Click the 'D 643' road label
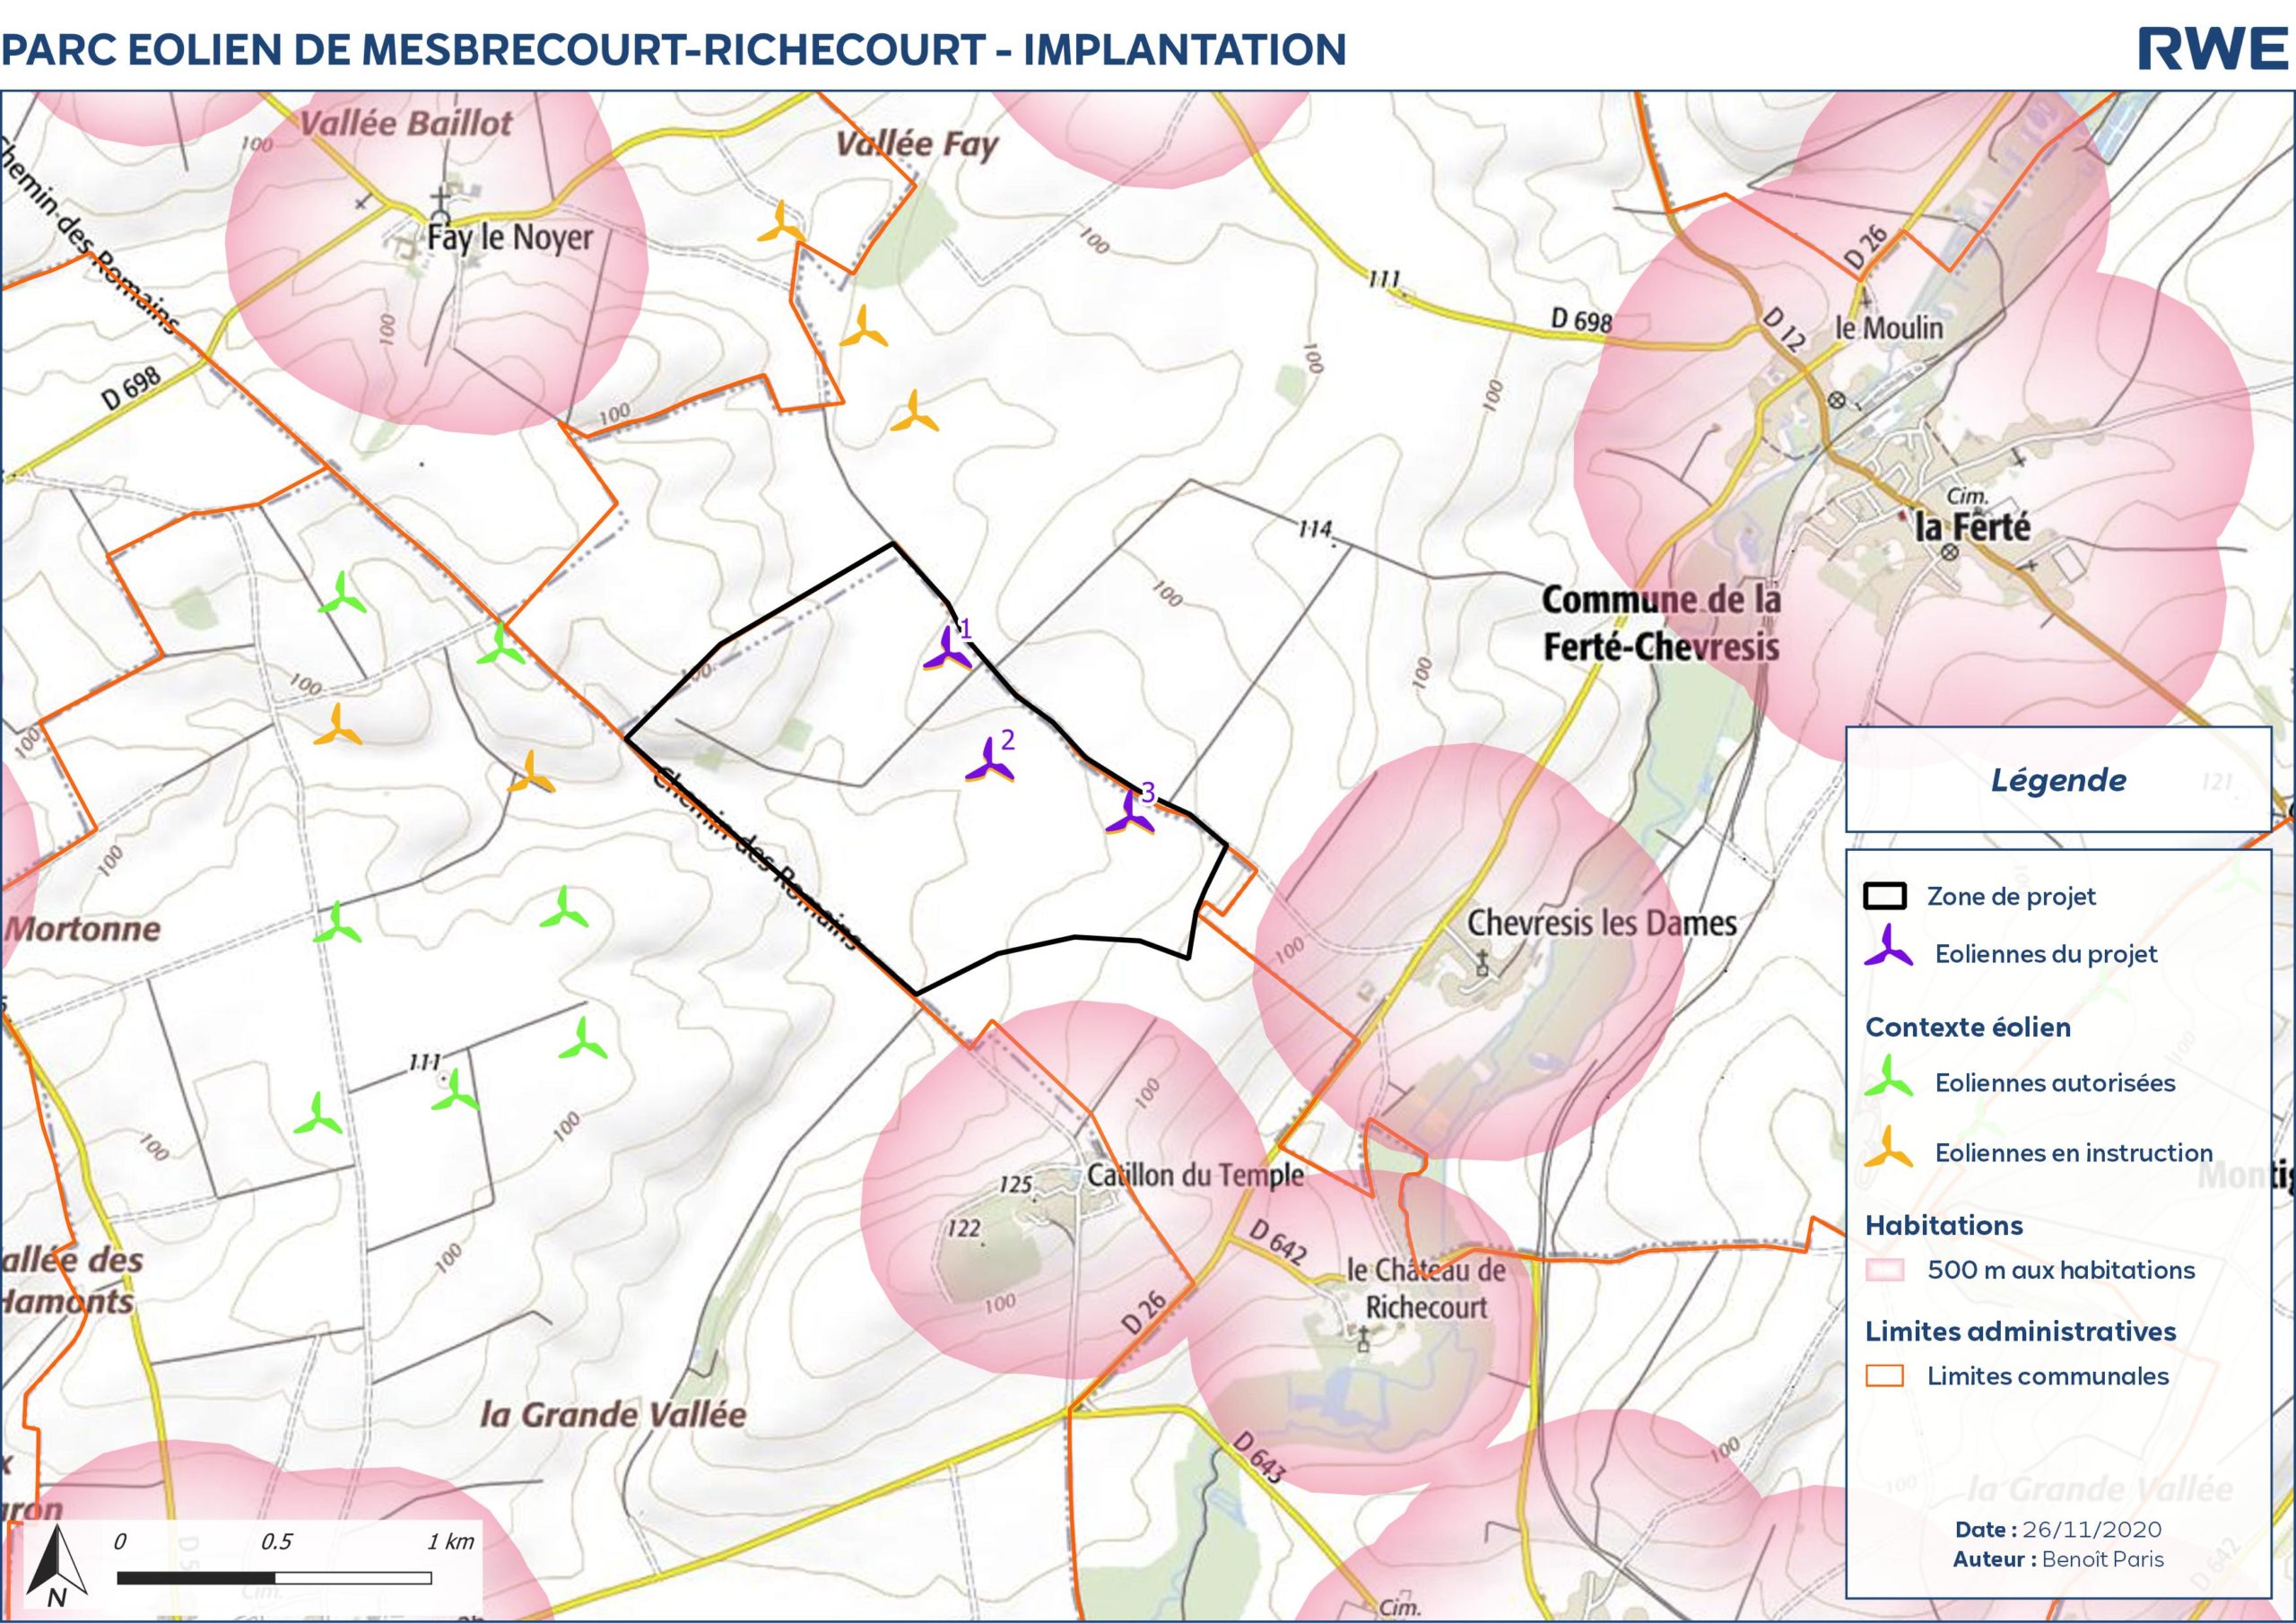Screen dimensions: 2296x1623 pos(1259,1457)
